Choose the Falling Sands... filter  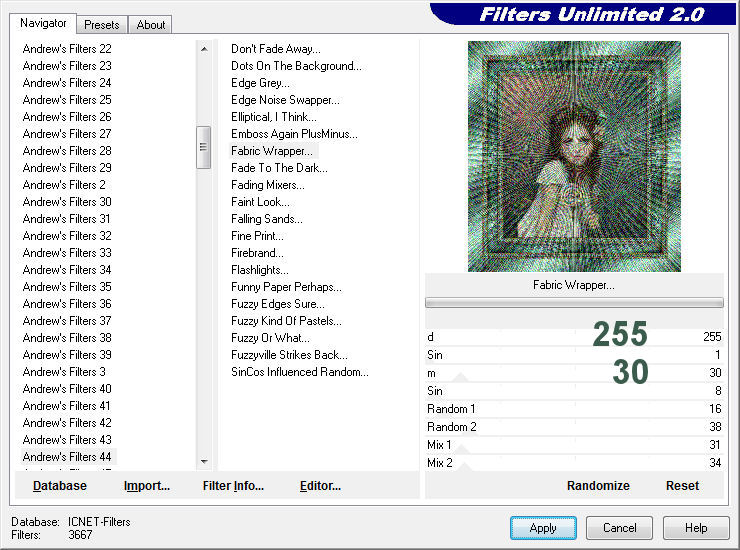tap(267, 219)
